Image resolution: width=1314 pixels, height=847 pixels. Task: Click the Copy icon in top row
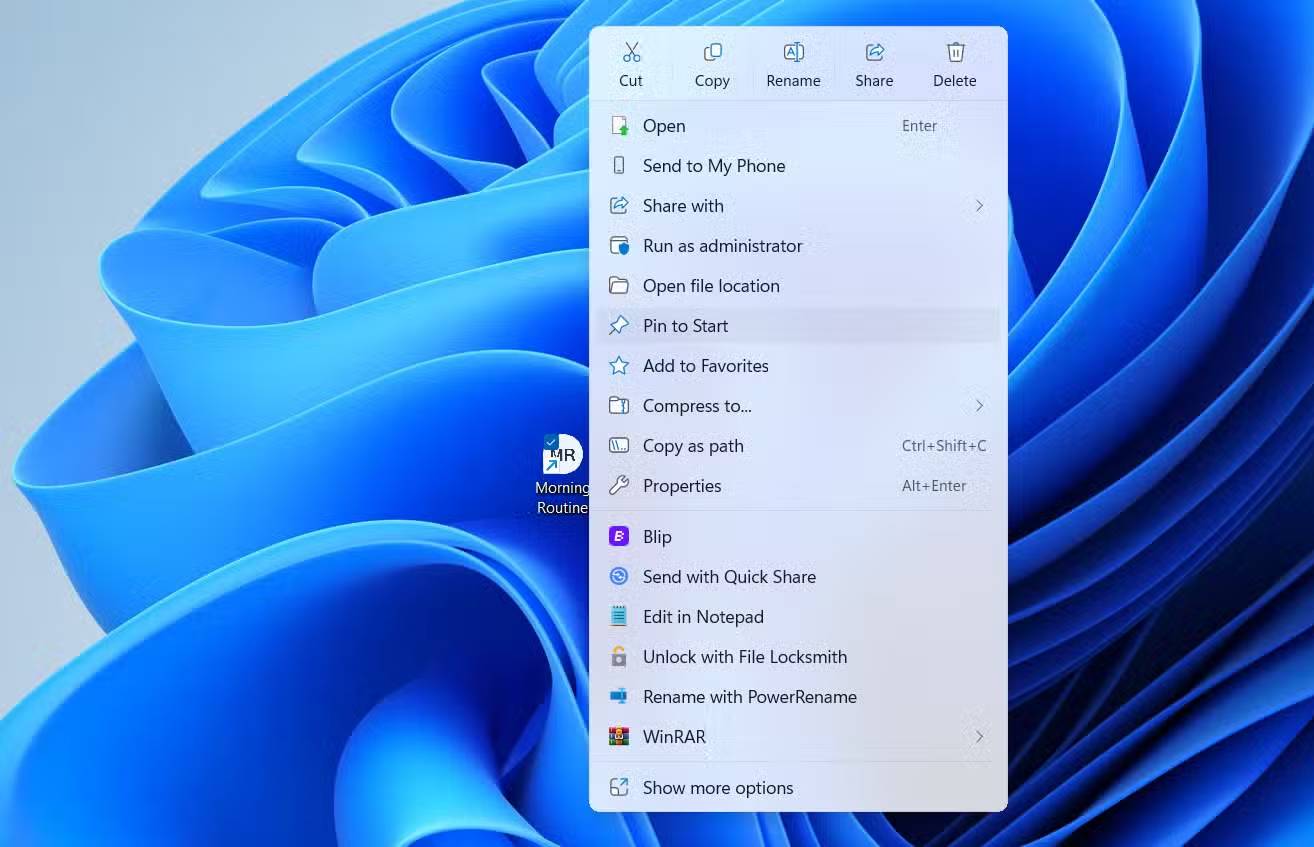pyautogui.click(x=712, y=53)
